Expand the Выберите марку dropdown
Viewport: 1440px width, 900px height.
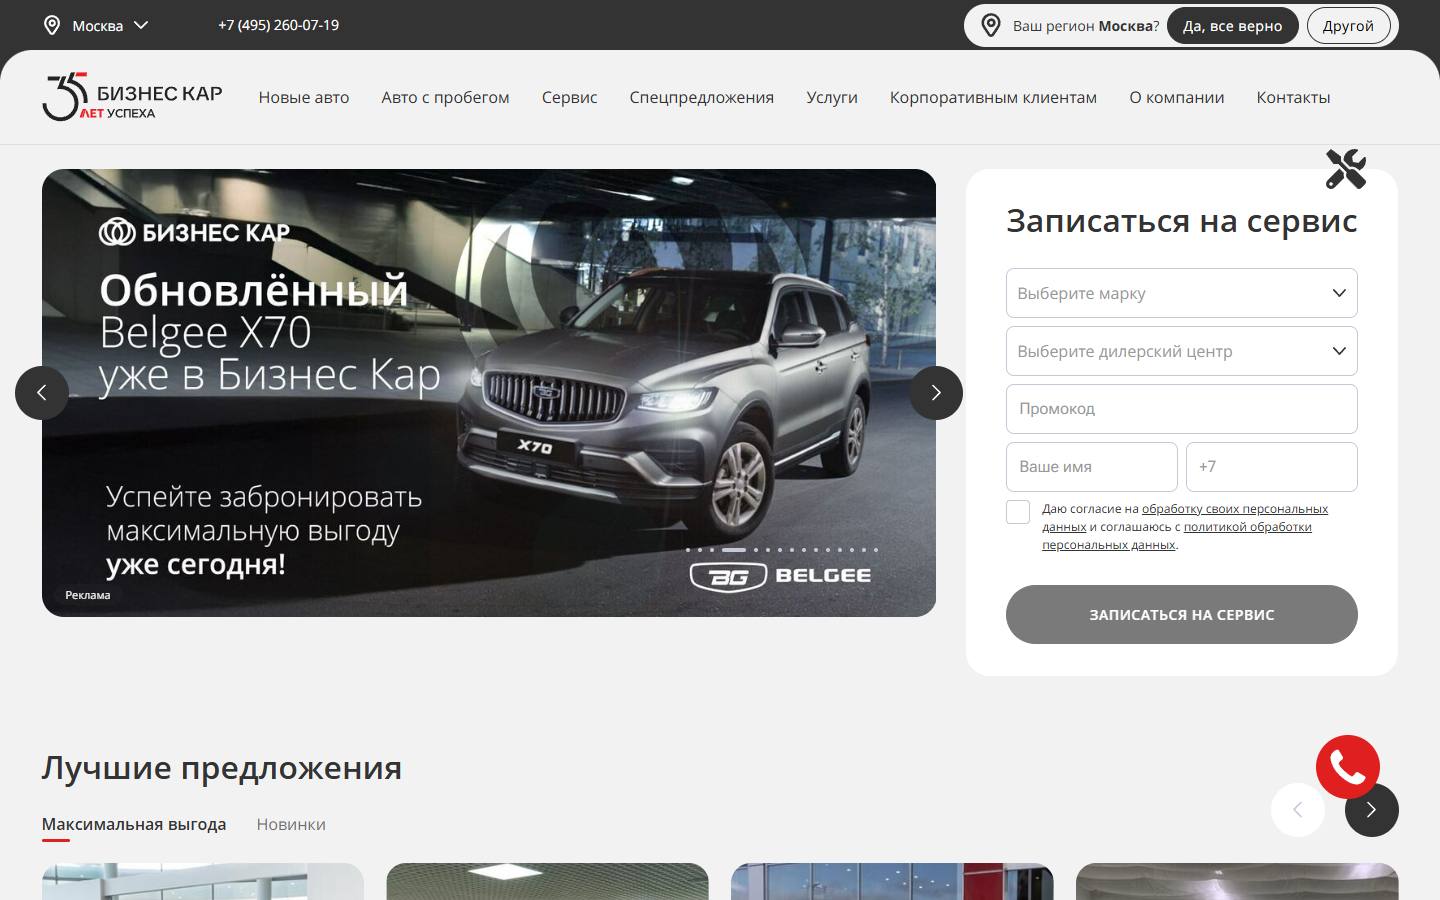point(1182,293)
